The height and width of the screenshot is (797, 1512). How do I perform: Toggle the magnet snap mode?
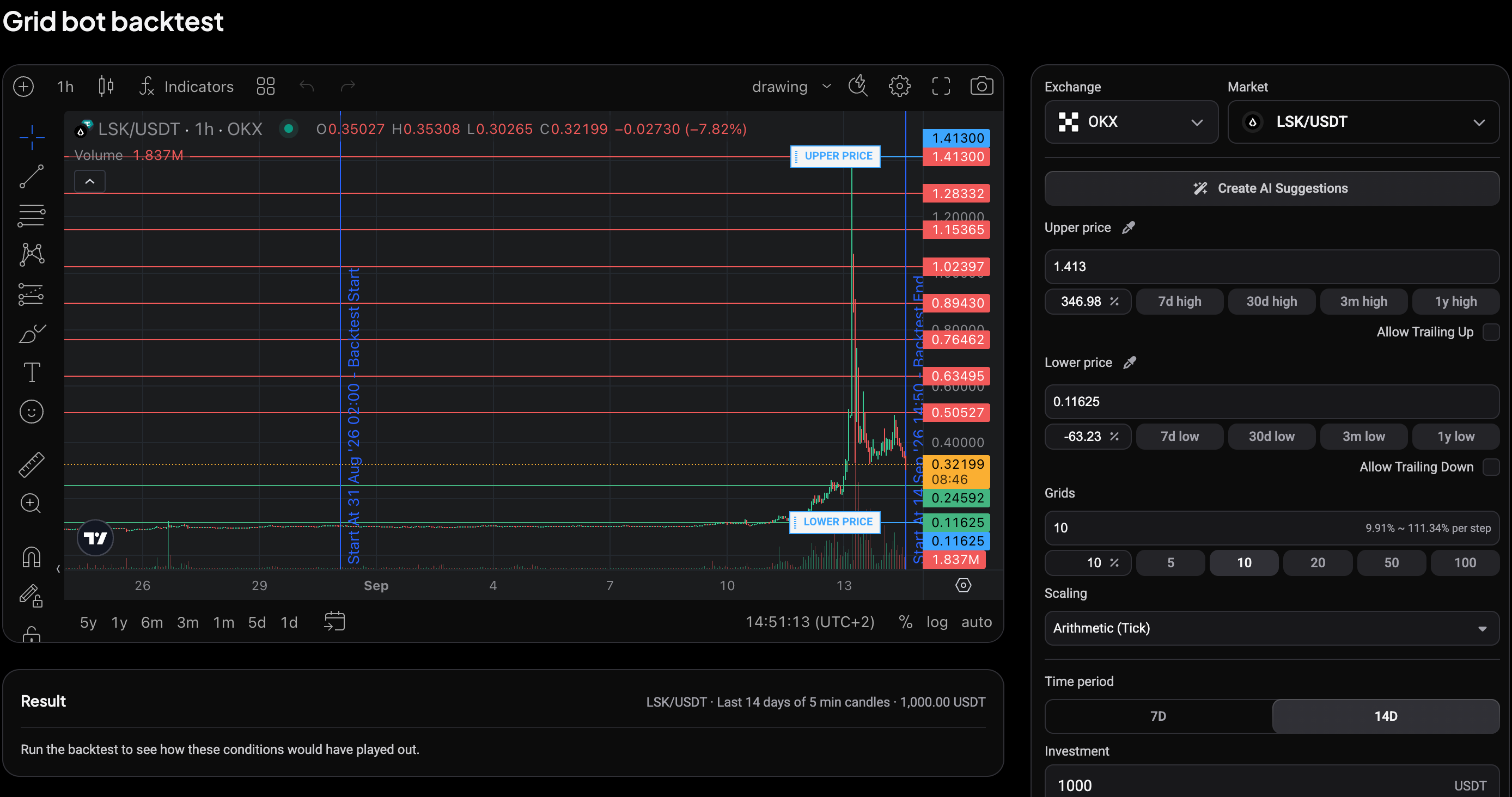coord(32,557)
